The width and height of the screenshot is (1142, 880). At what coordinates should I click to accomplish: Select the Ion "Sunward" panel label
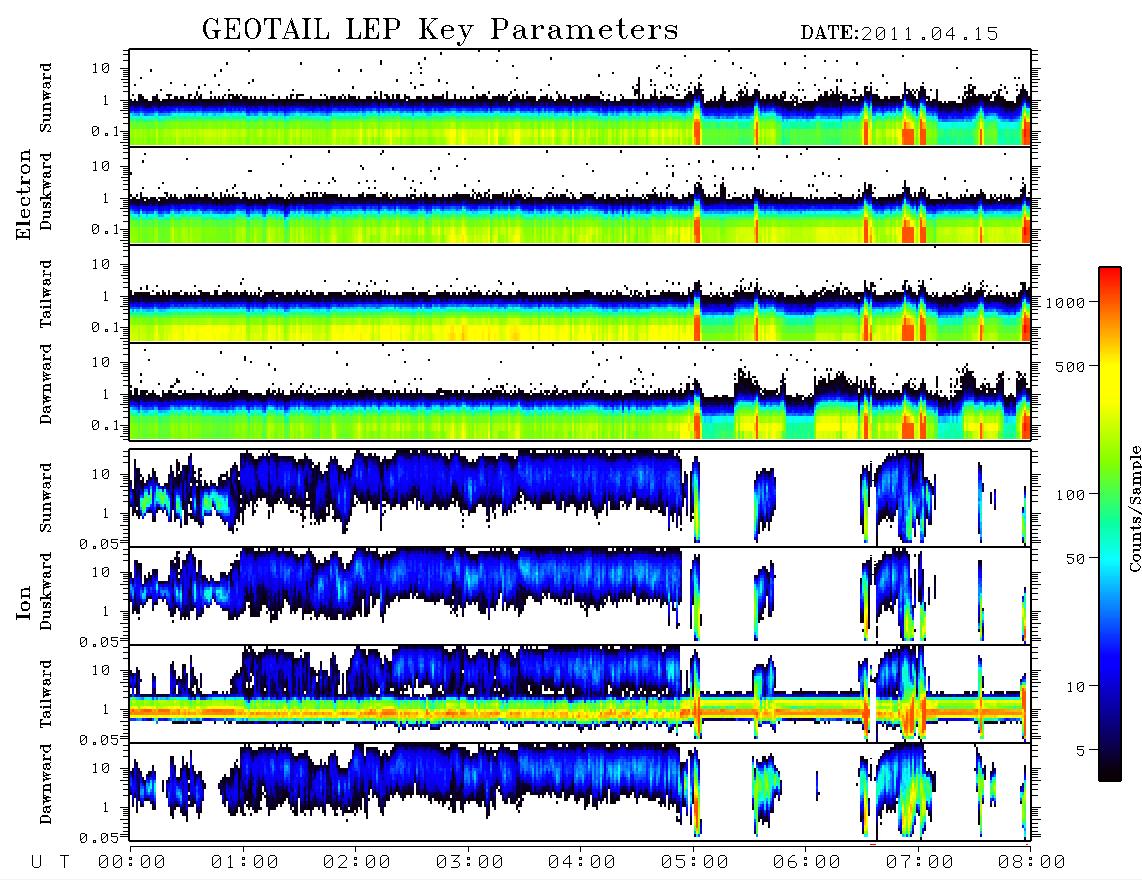pos(46,498)
